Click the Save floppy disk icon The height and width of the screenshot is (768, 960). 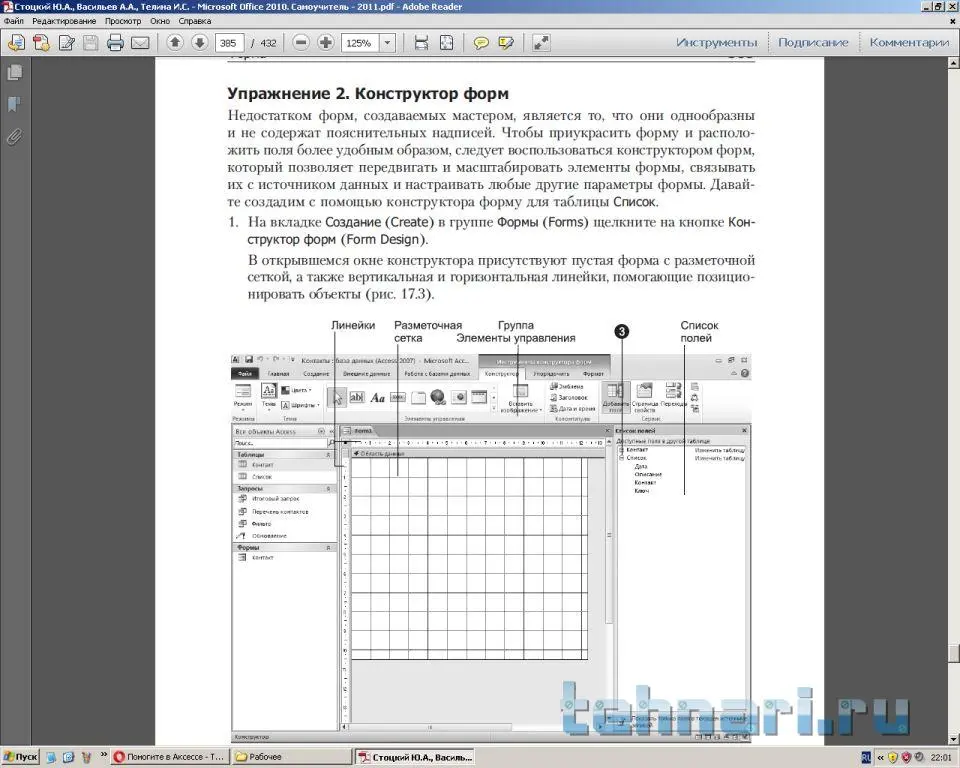point(91,43)
